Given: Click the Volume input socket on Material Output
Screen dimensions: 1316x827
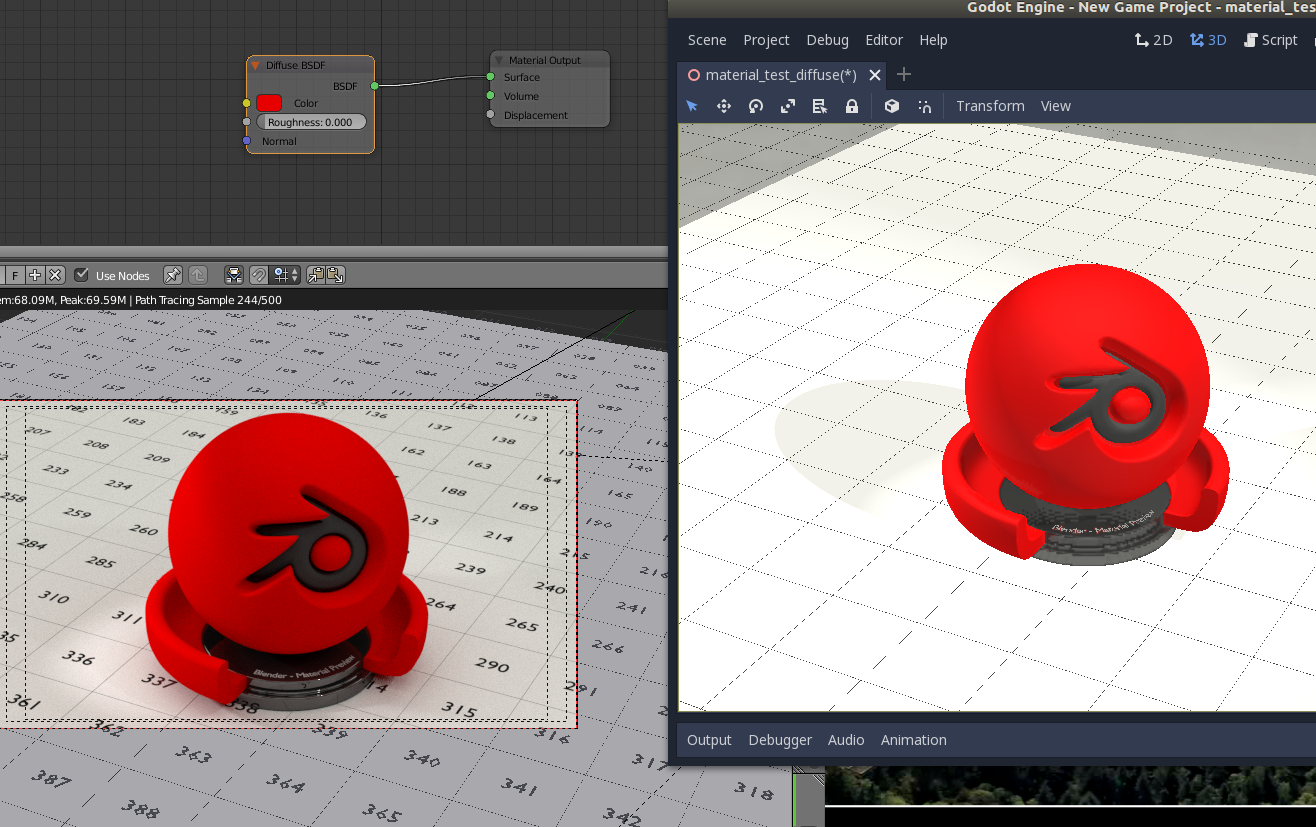Looking at the screenshot, I should pyautogui.click(x=490, y=96).
